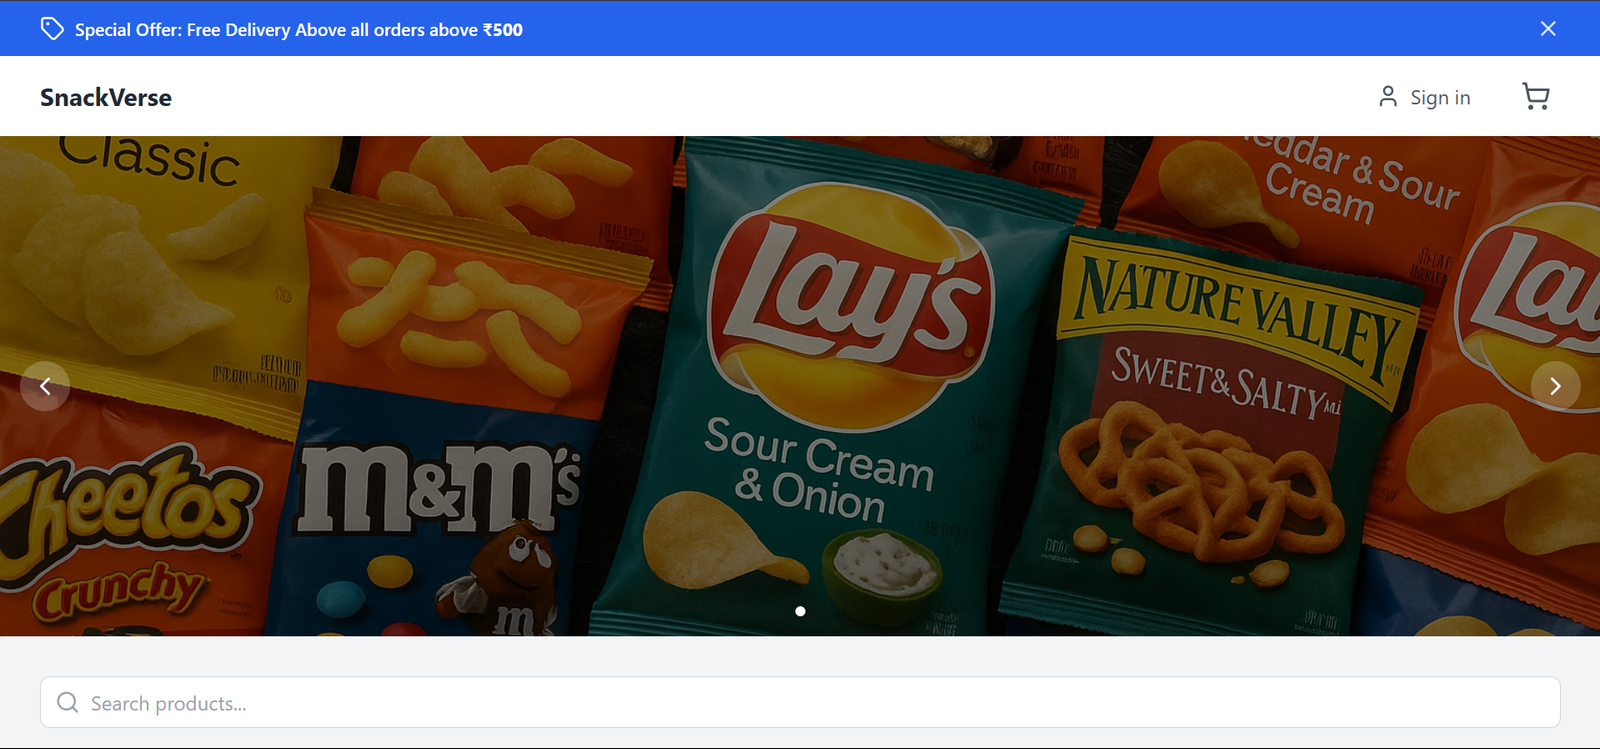Screen dimensions: 1600x749
Task: Open the Sign in link
Action: (1439, 97)
